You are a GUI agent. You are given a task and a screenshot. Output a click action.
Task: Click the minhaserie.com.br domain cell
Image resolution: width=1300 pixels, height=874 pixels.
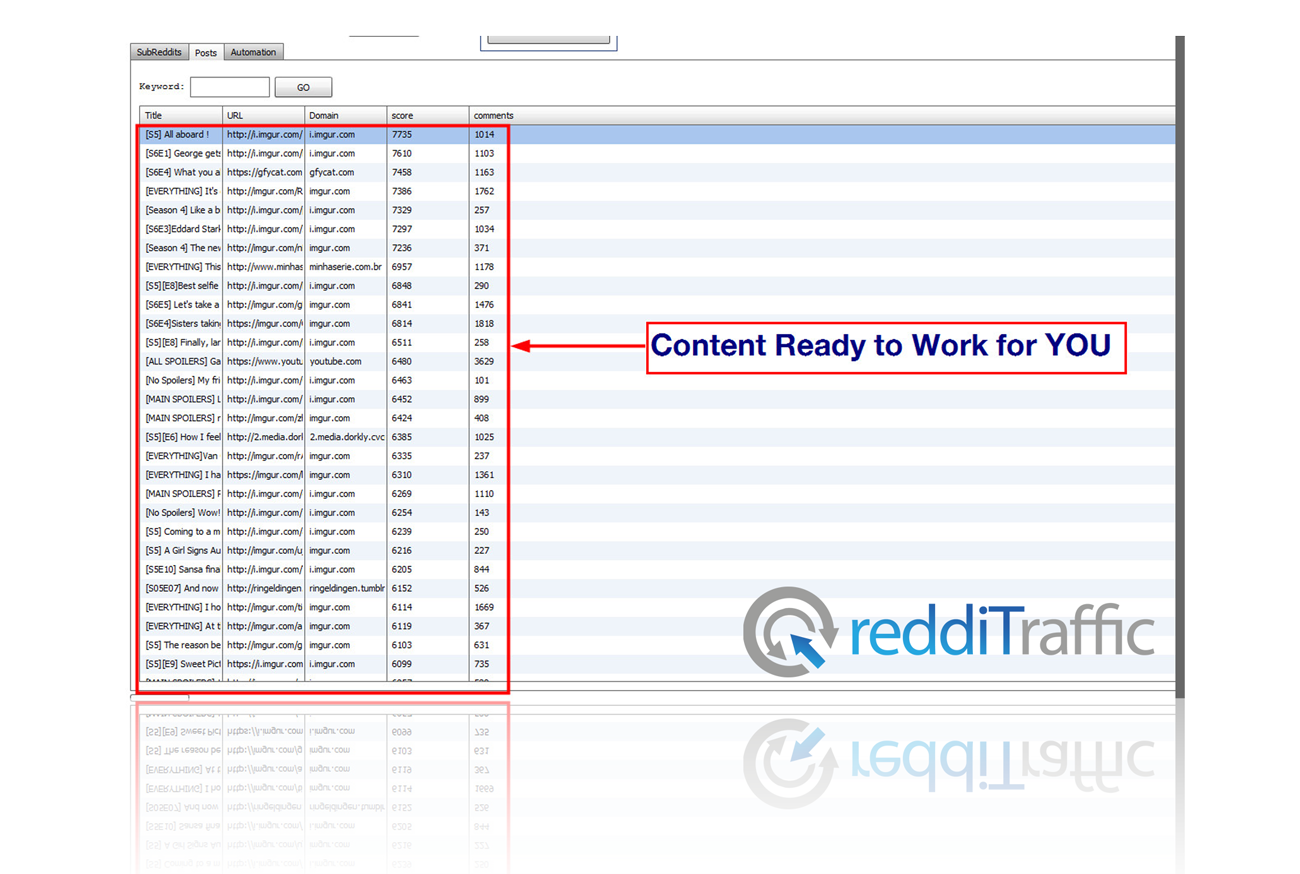(x=345, y=267)
